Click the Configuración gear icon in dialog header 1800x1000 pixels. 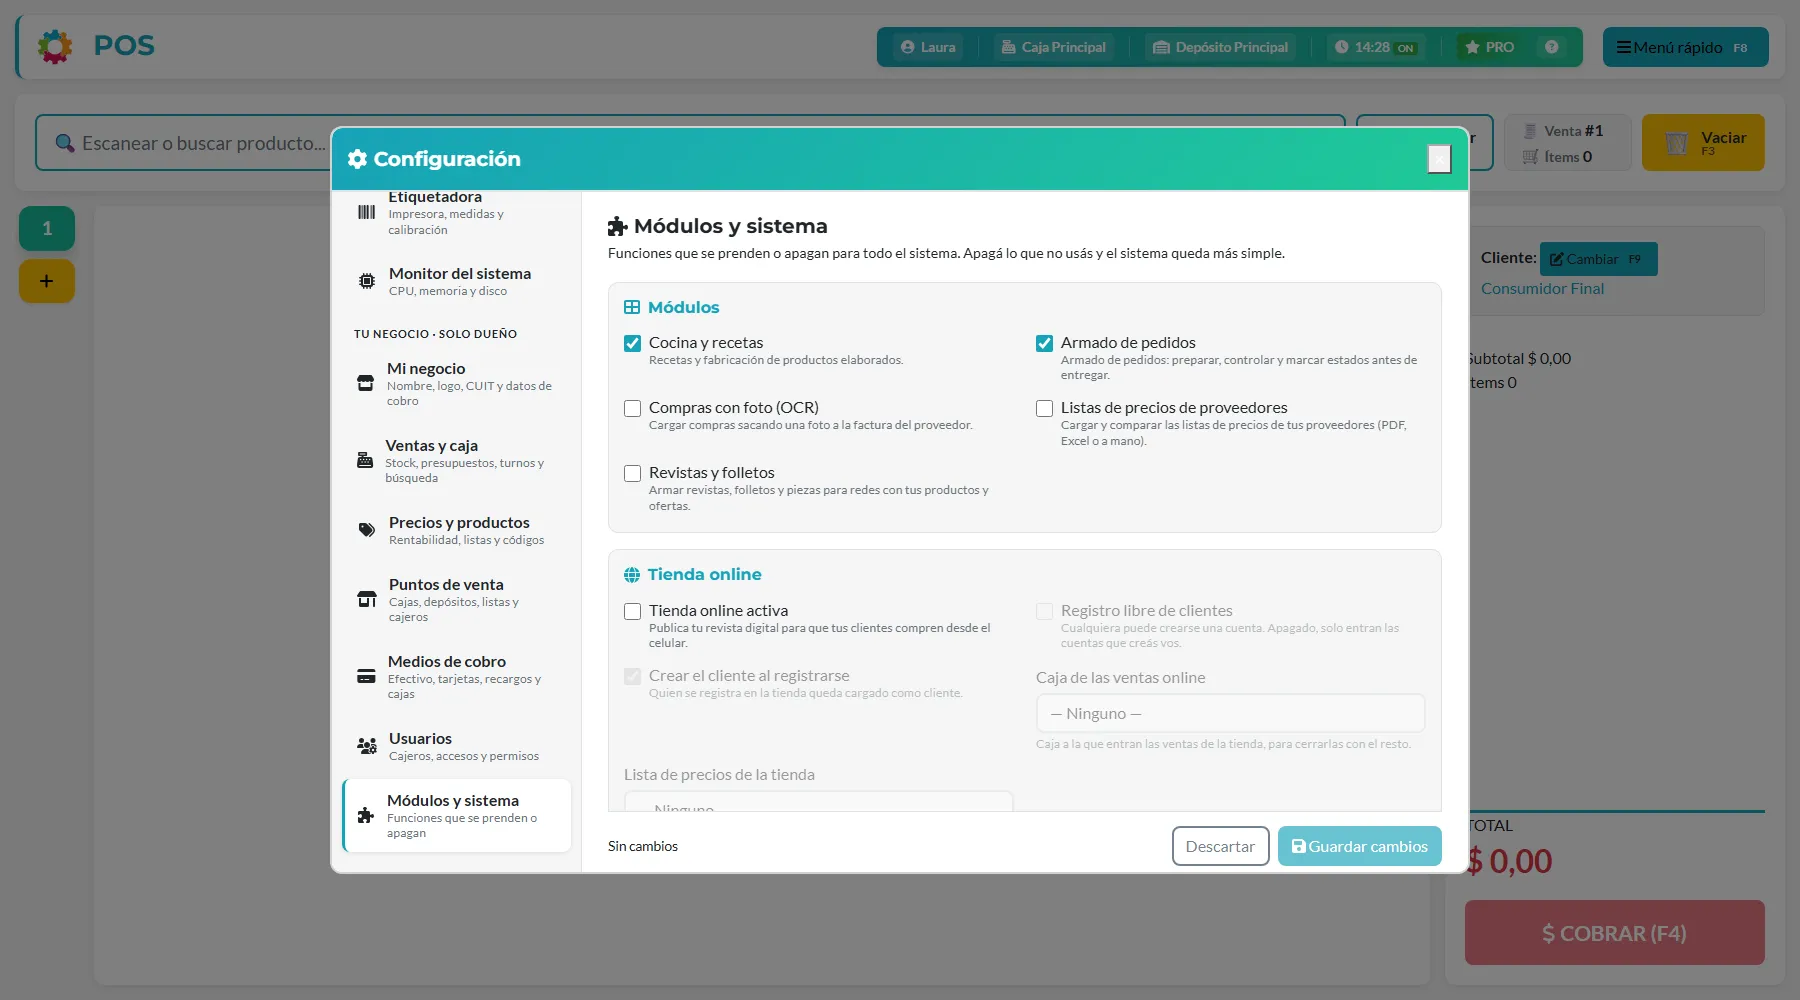click(357, 159)
